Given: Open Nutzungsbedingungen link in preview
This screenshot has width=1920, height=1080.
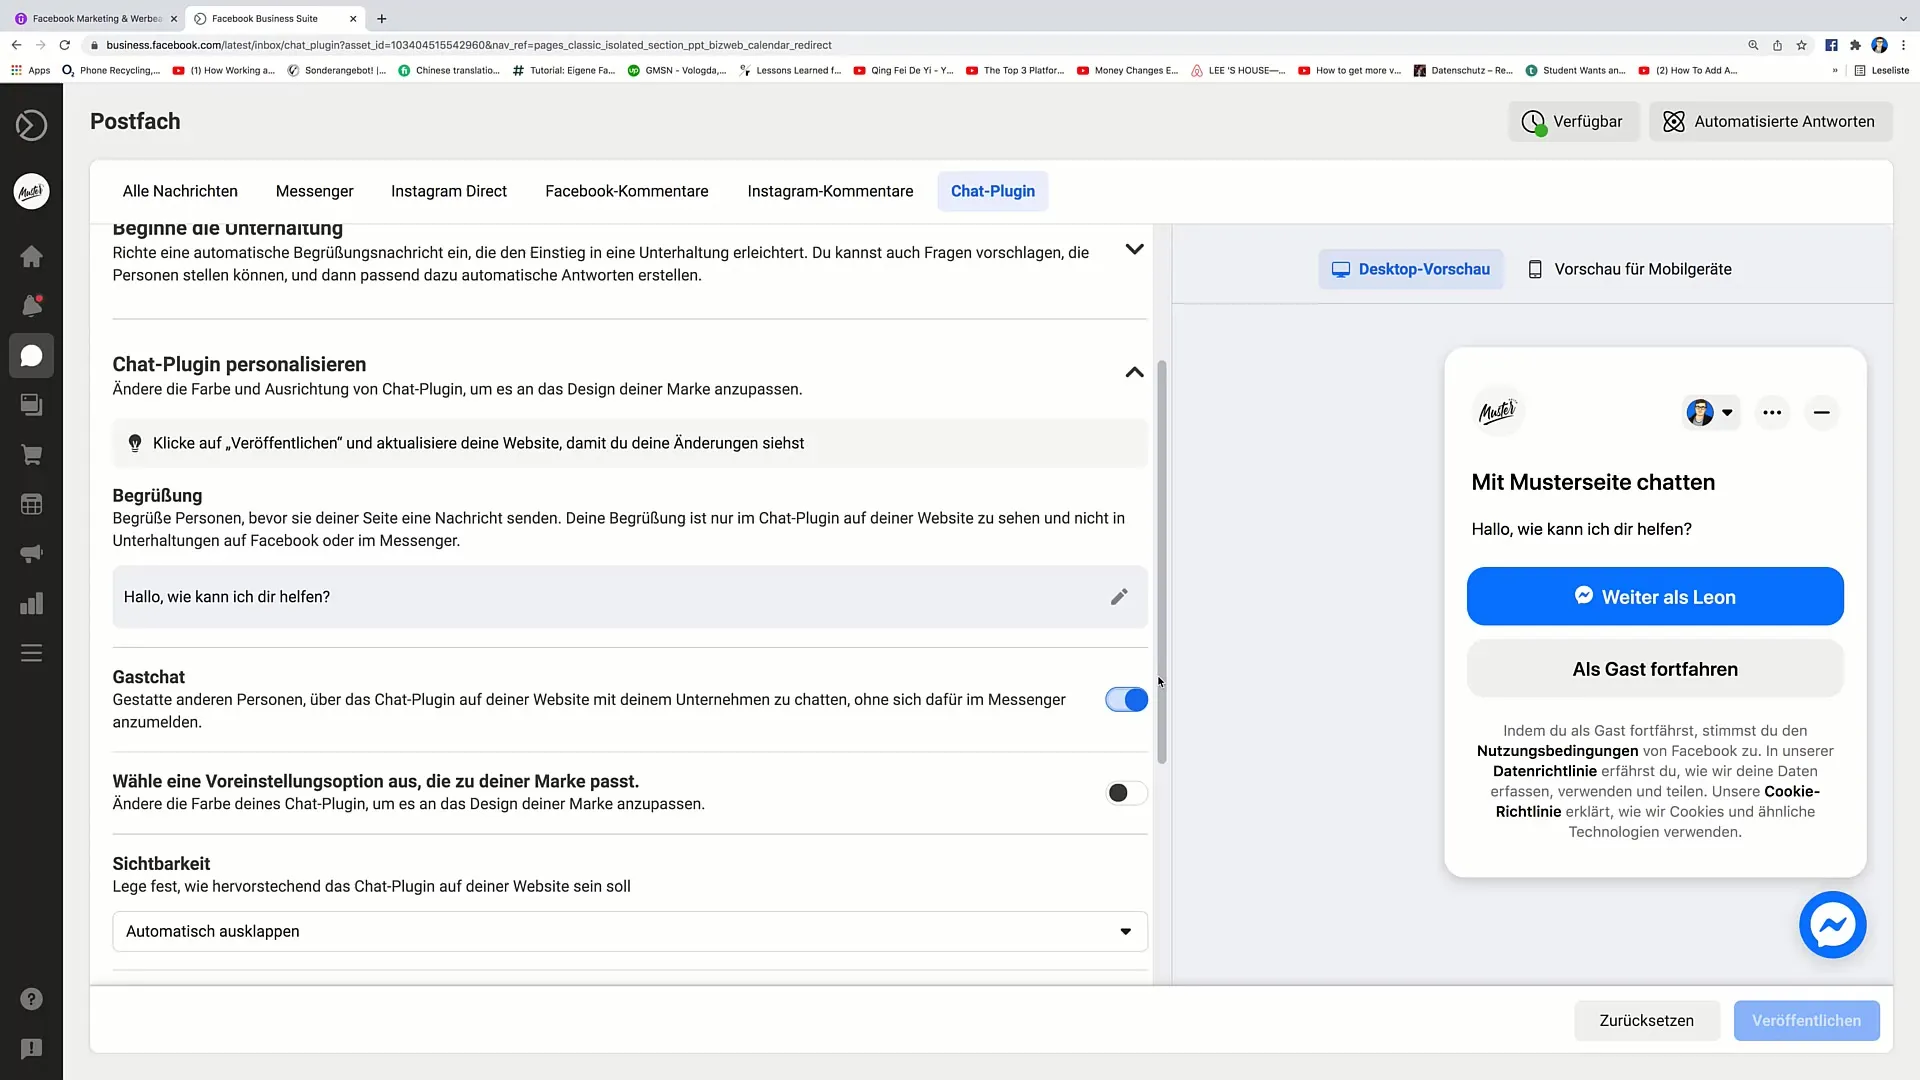Looking at the screenshot, I should (x=1557, y=751).
